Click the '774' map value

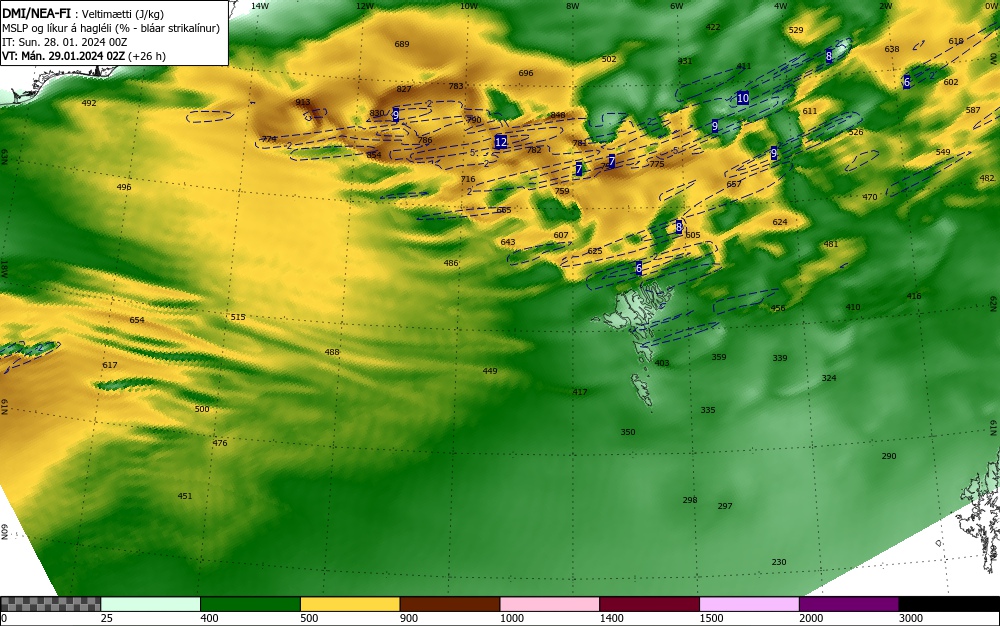(269, 139)
